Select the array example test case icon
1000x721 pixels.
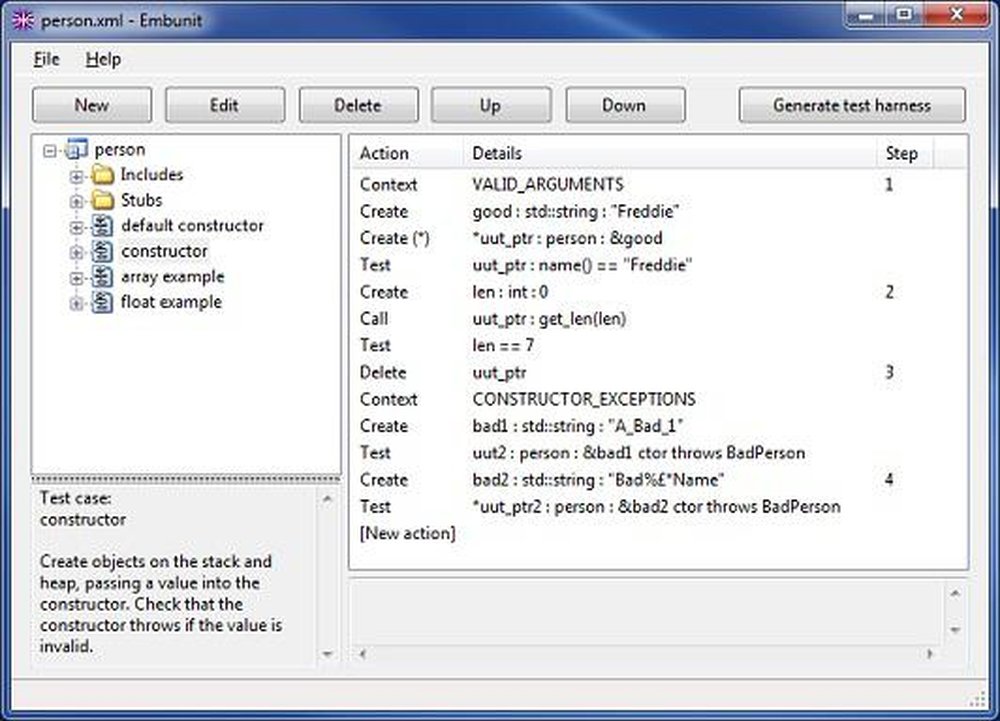coord(102,277)
